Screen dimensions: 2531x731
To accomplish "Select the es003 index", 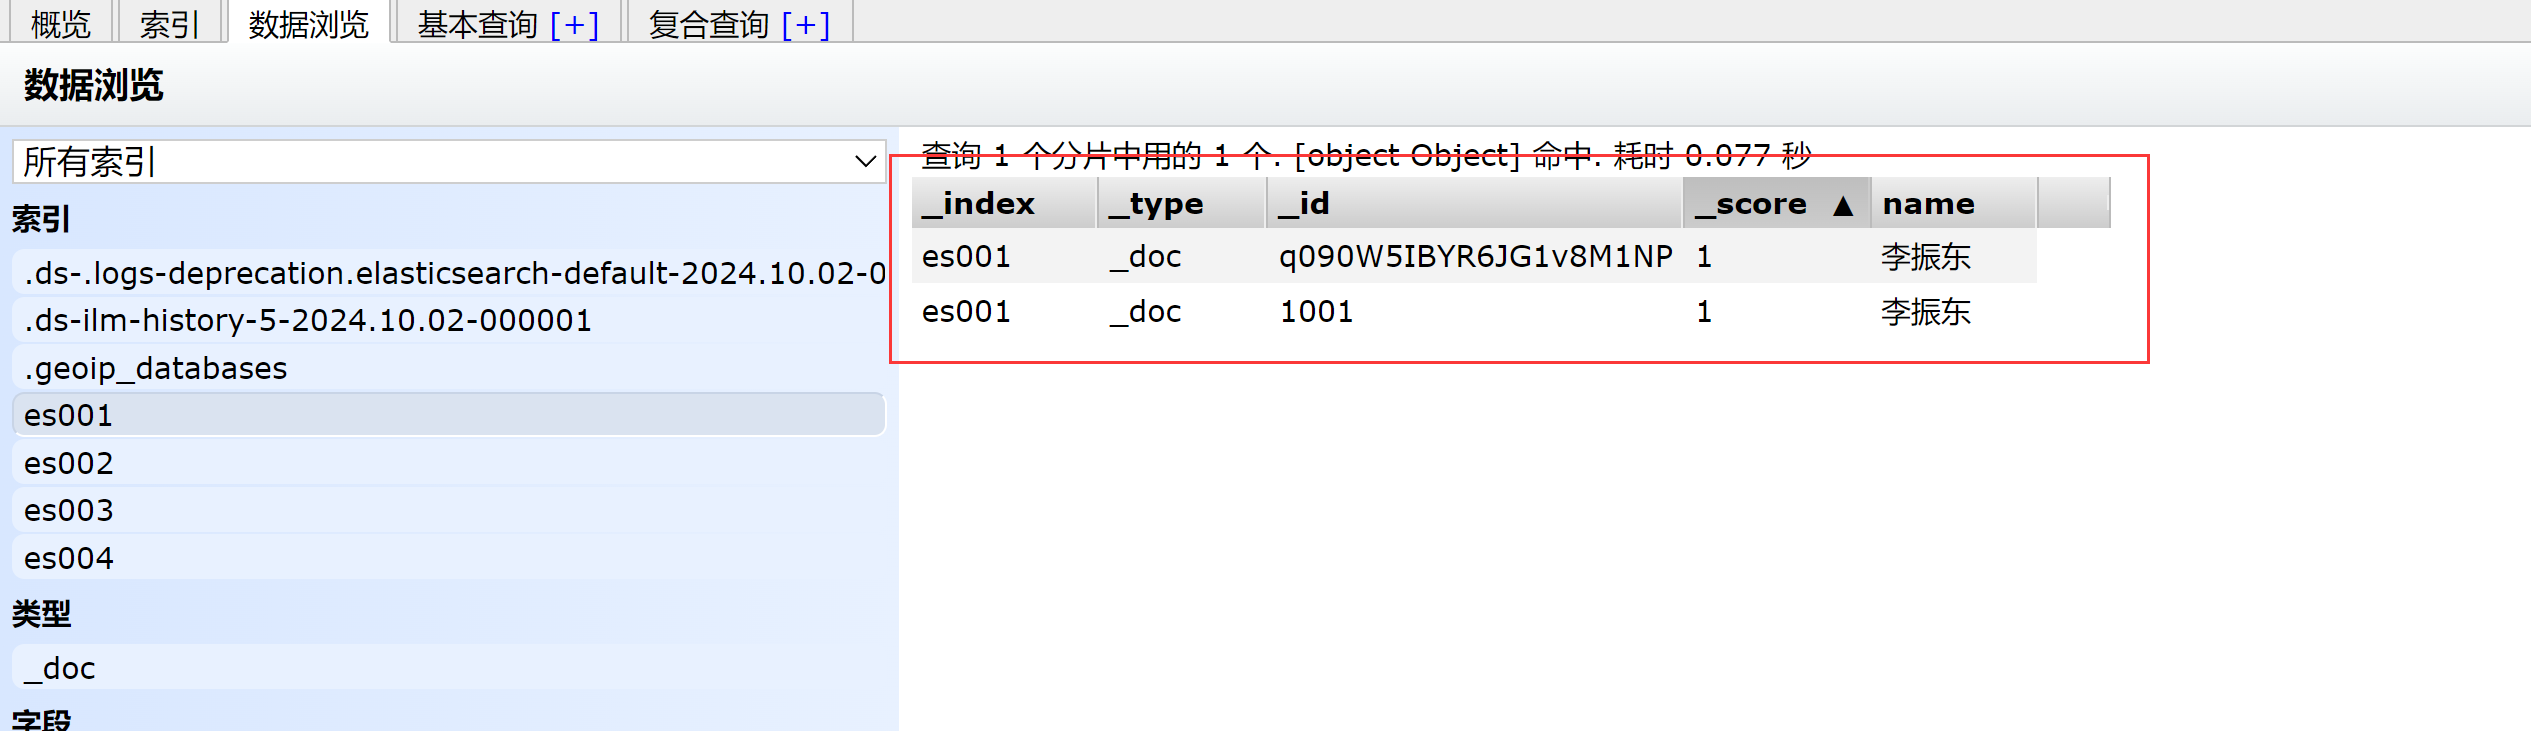I will point(449,510).
